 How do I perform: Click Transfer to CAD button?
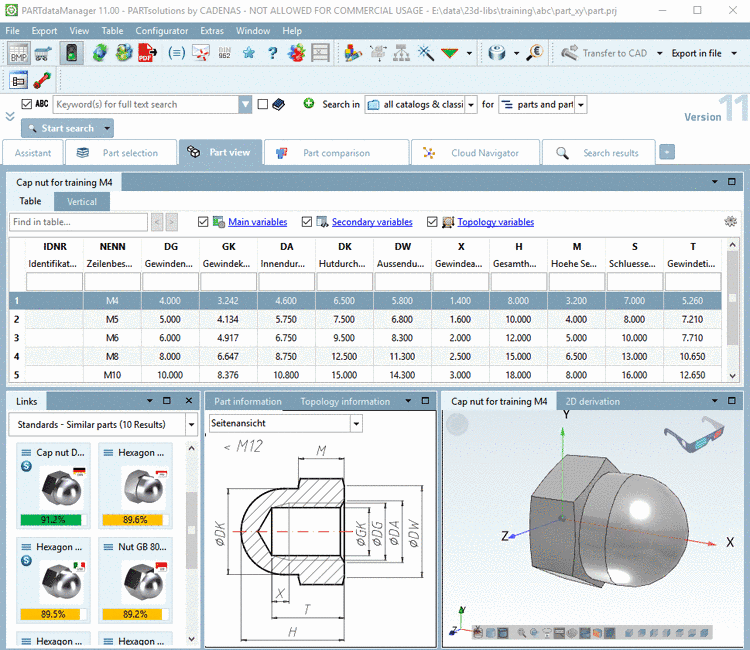pos(603,53)
